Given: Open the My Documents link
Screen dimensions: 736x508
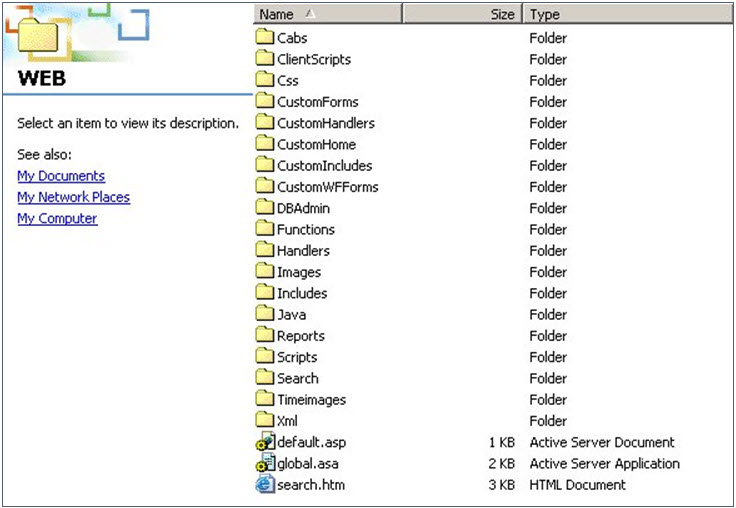Looking at the screenshot, I should click(61, 176).
